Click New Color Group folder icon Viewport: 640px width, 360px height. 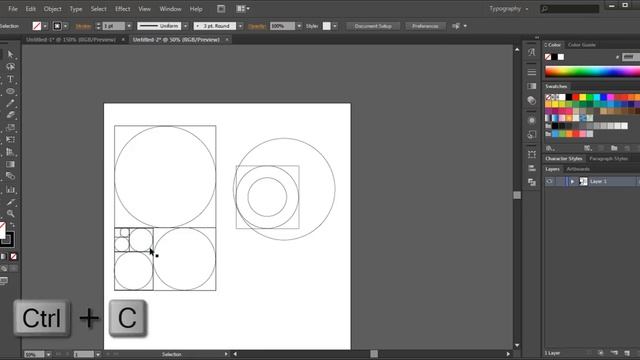(614, 148)
